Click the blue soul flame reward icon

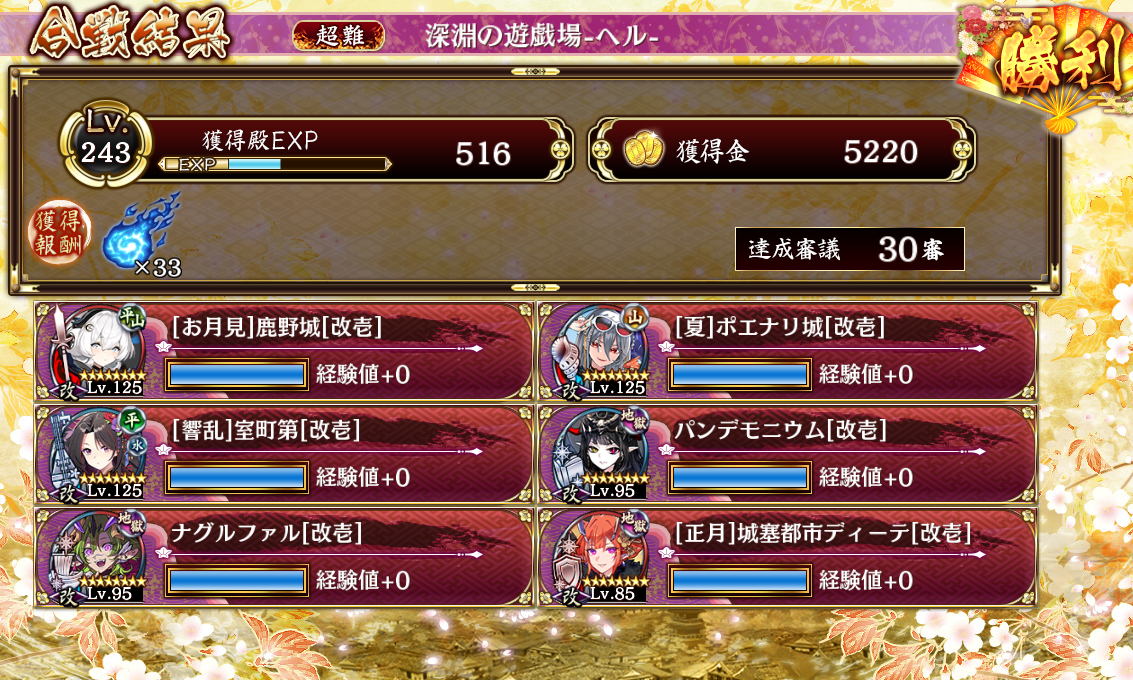[141, 231]
